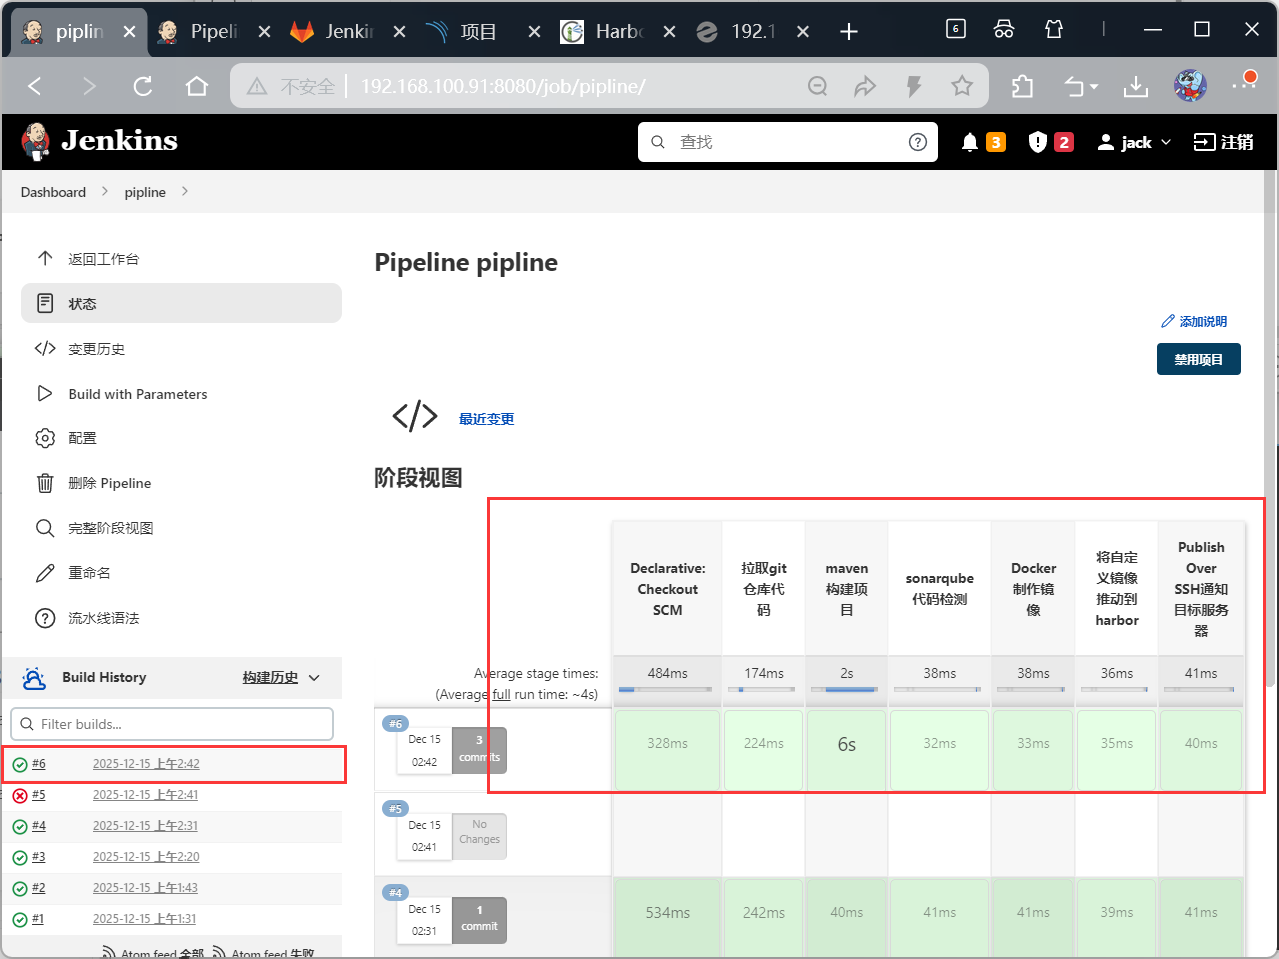Click the 添加说明 link
Image resolution: width=1279 pixels, height=959 pixels.
[1194, 321]
